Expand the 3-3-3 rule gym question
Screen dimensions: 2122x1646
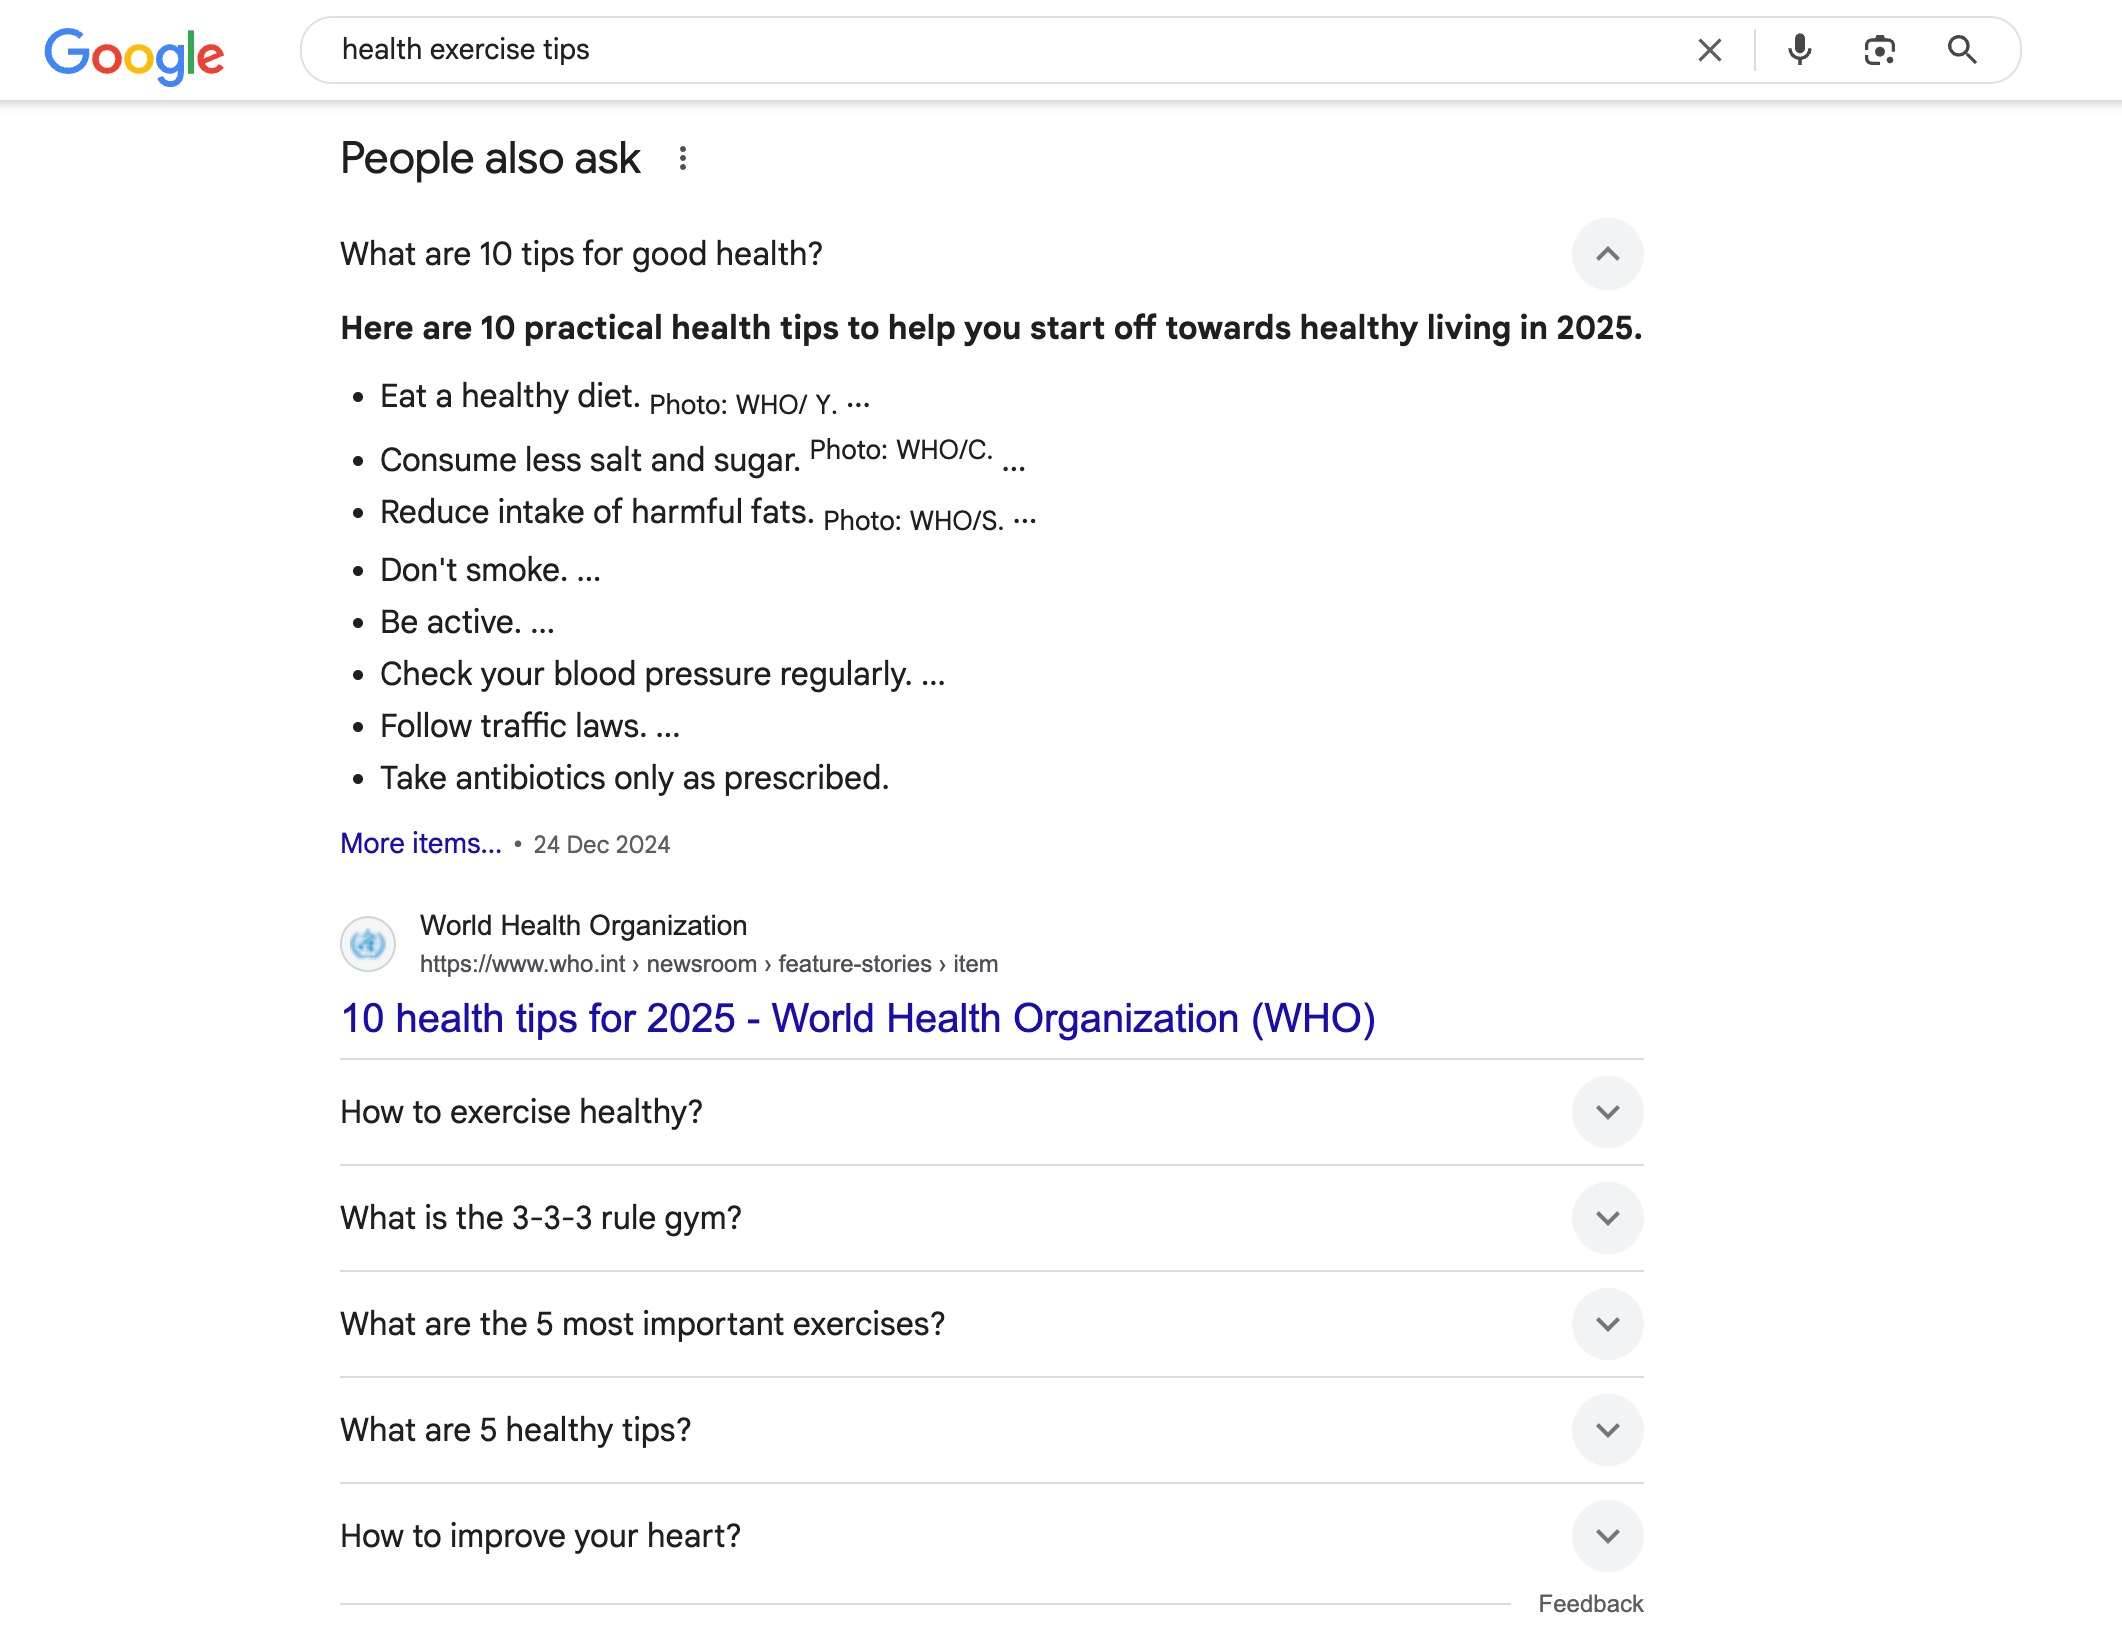click(x=1607, y=1218)
